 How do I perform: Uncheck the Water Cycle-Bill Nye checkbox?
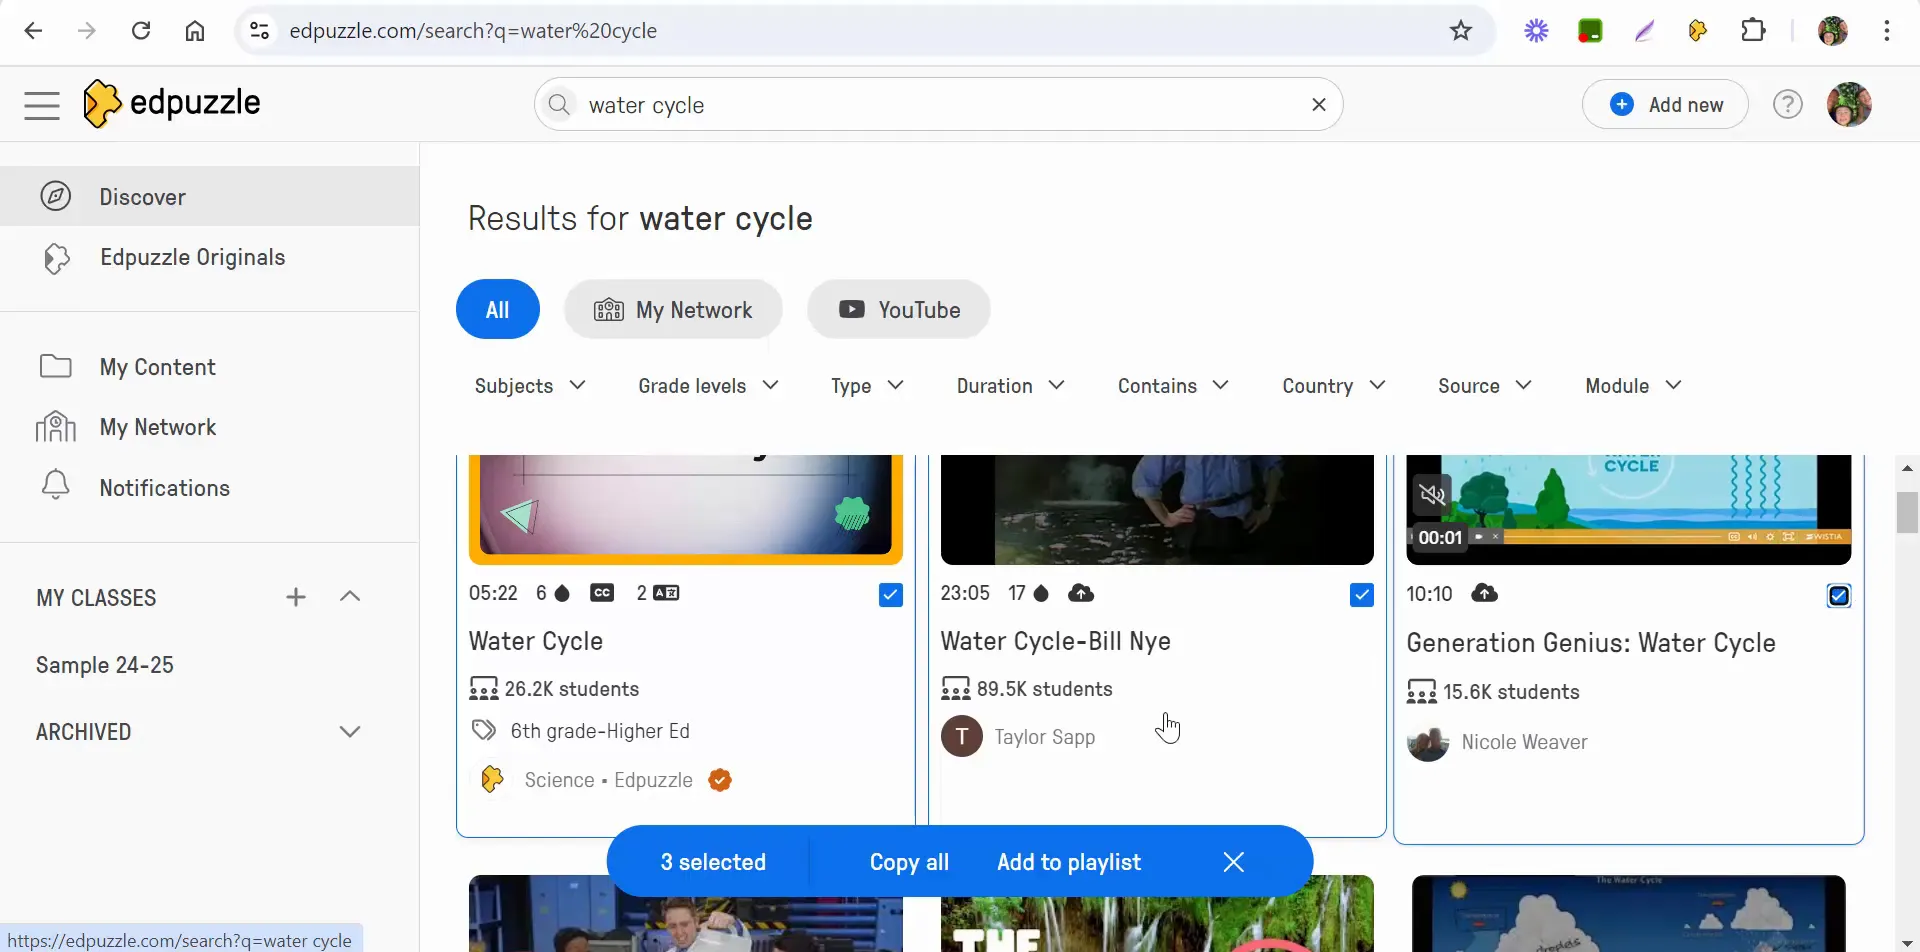coord(1362,595)
